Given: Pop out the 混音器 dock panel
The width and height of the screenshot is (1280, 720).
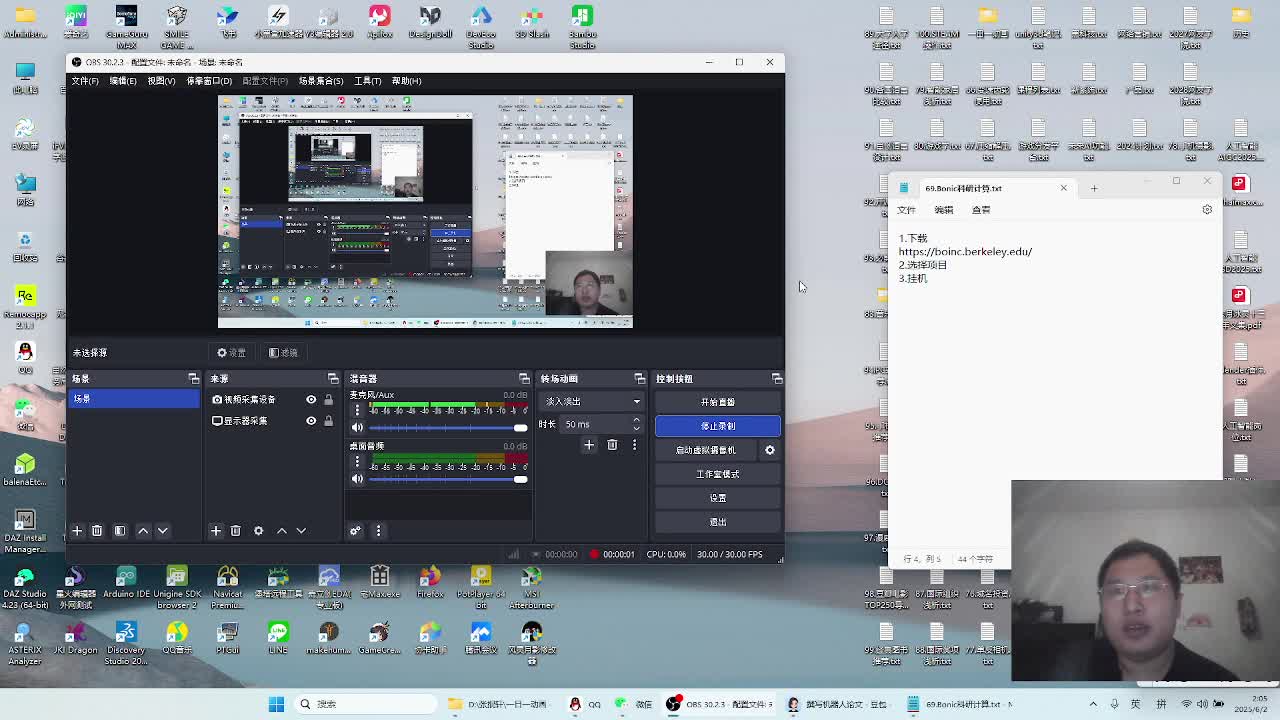Looking at the screenshot, I should [x=523, y=379].
